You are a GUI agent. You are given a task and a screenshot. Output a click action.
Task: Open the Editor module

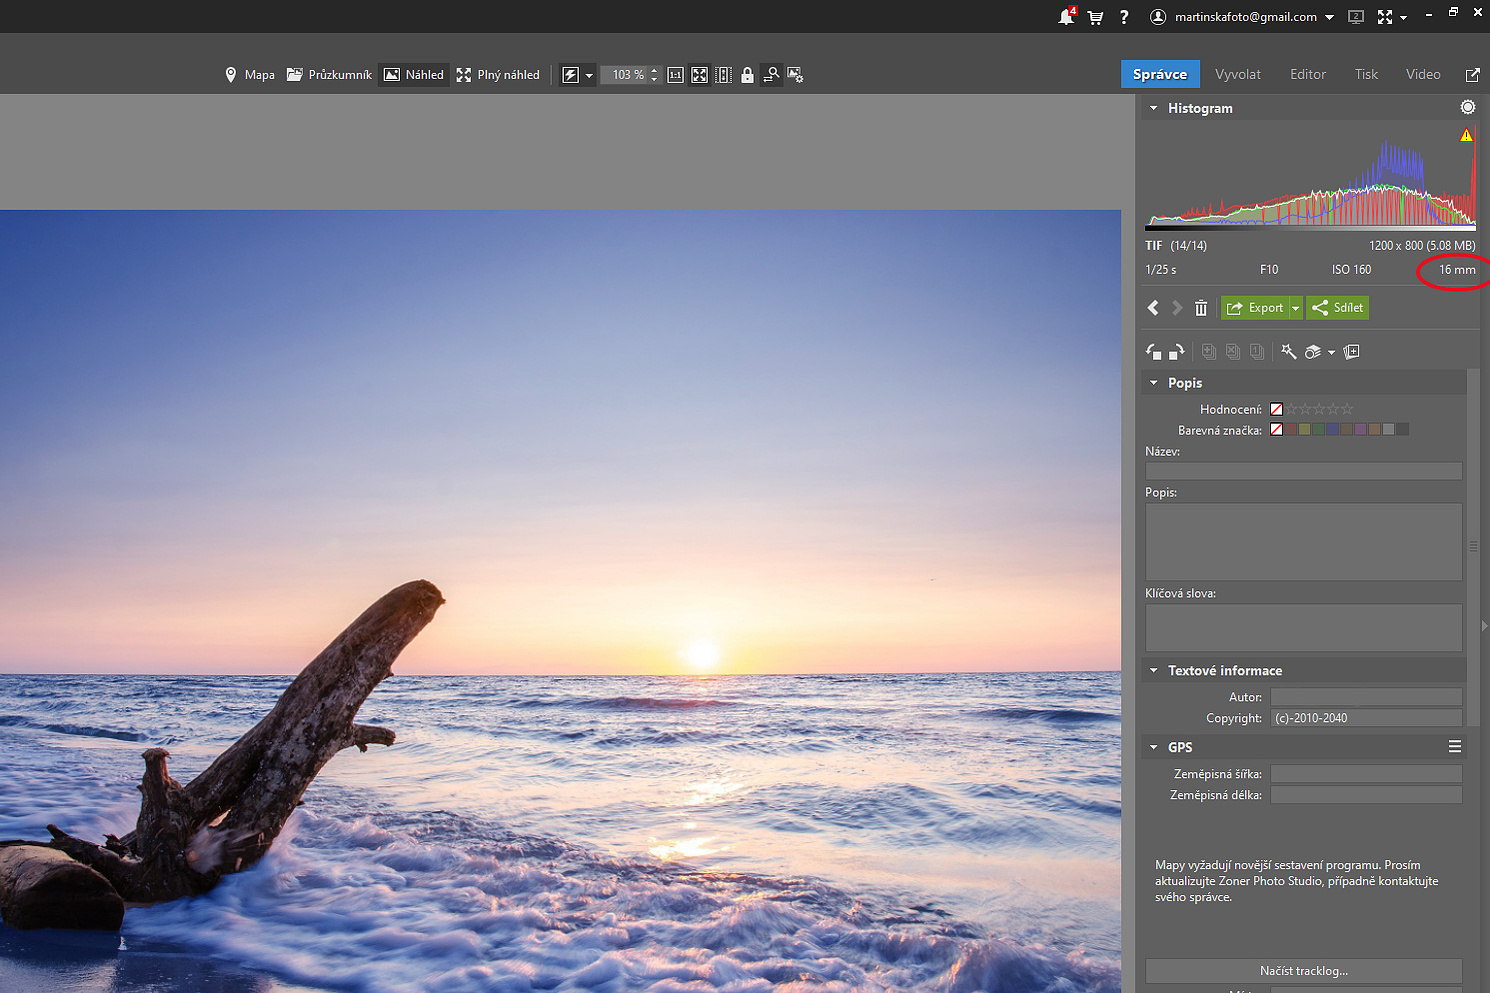pyautogui.click(x=1308, y=74)
